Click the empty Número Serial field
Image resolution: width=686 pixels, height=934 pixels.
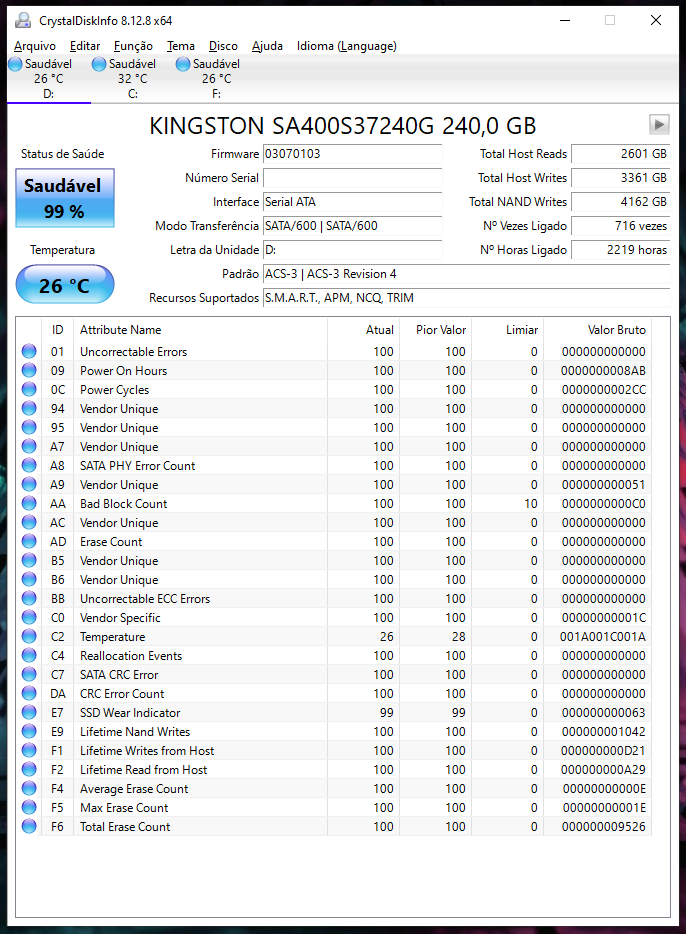click(x=353, y=178)
